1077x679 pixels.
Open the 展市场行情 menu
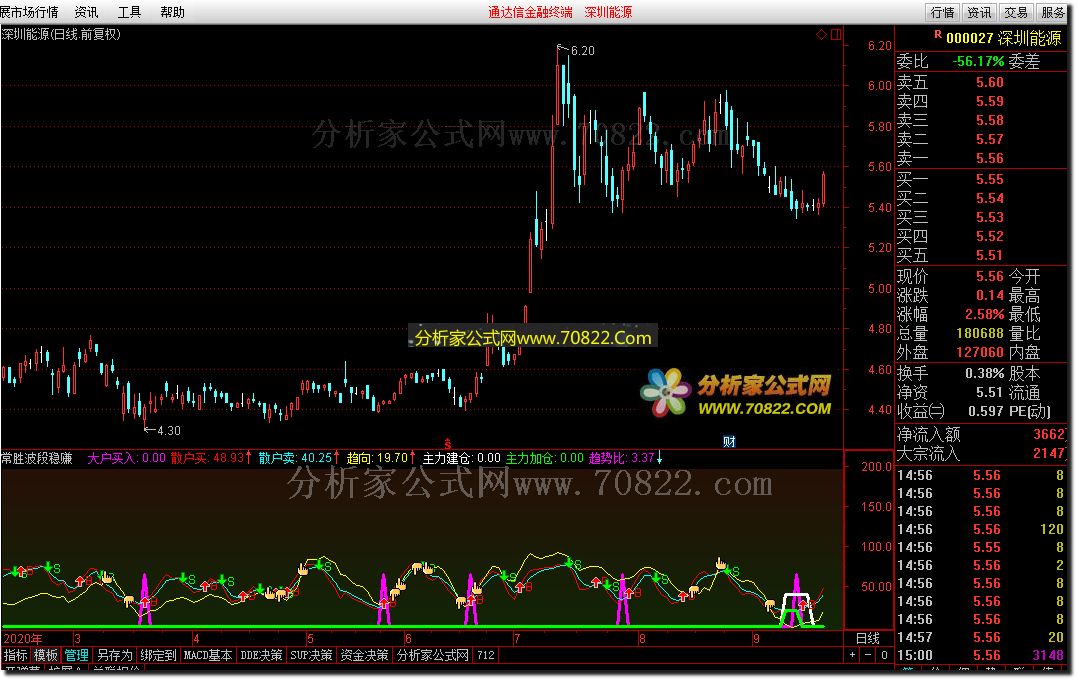pos(30,12)
